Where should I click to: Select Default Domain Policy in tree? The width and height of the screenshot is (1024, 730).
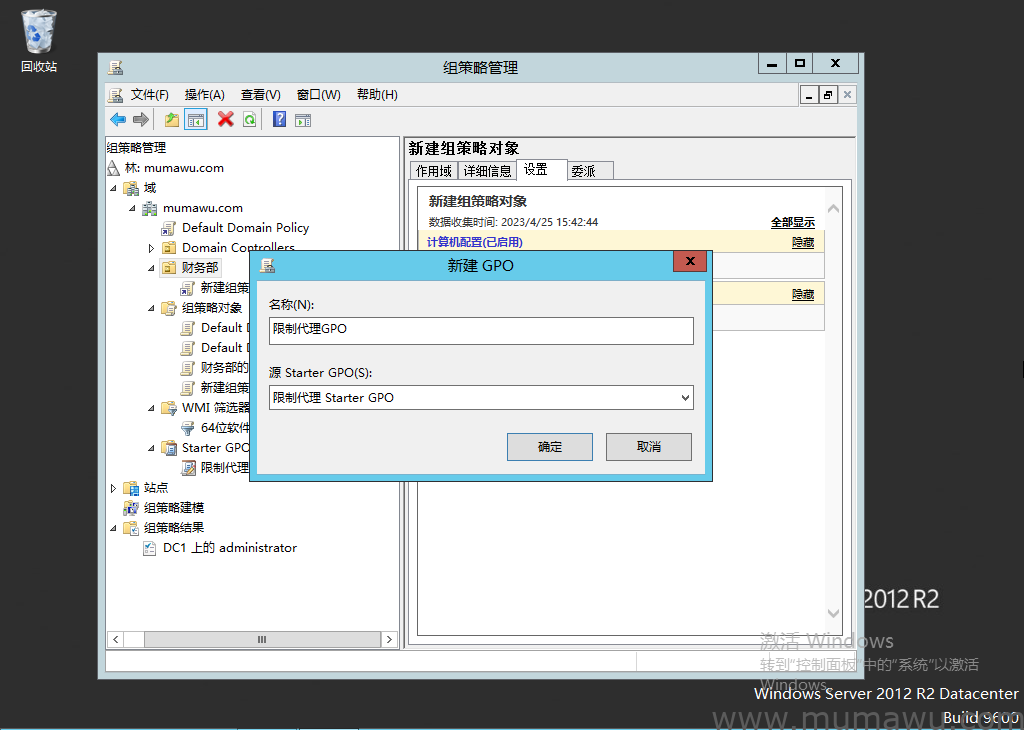tap(245, 228)
